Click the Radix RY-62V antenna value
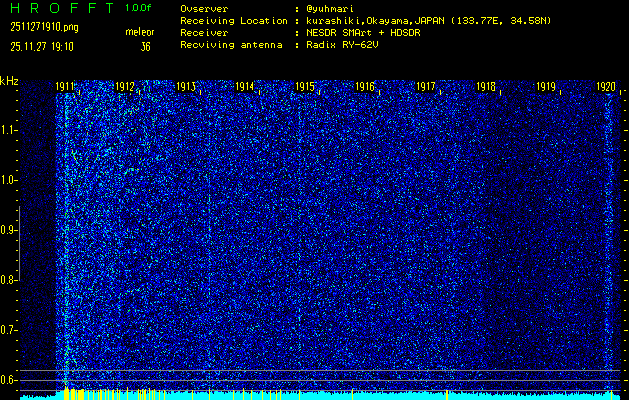 (x=342, y=45)
